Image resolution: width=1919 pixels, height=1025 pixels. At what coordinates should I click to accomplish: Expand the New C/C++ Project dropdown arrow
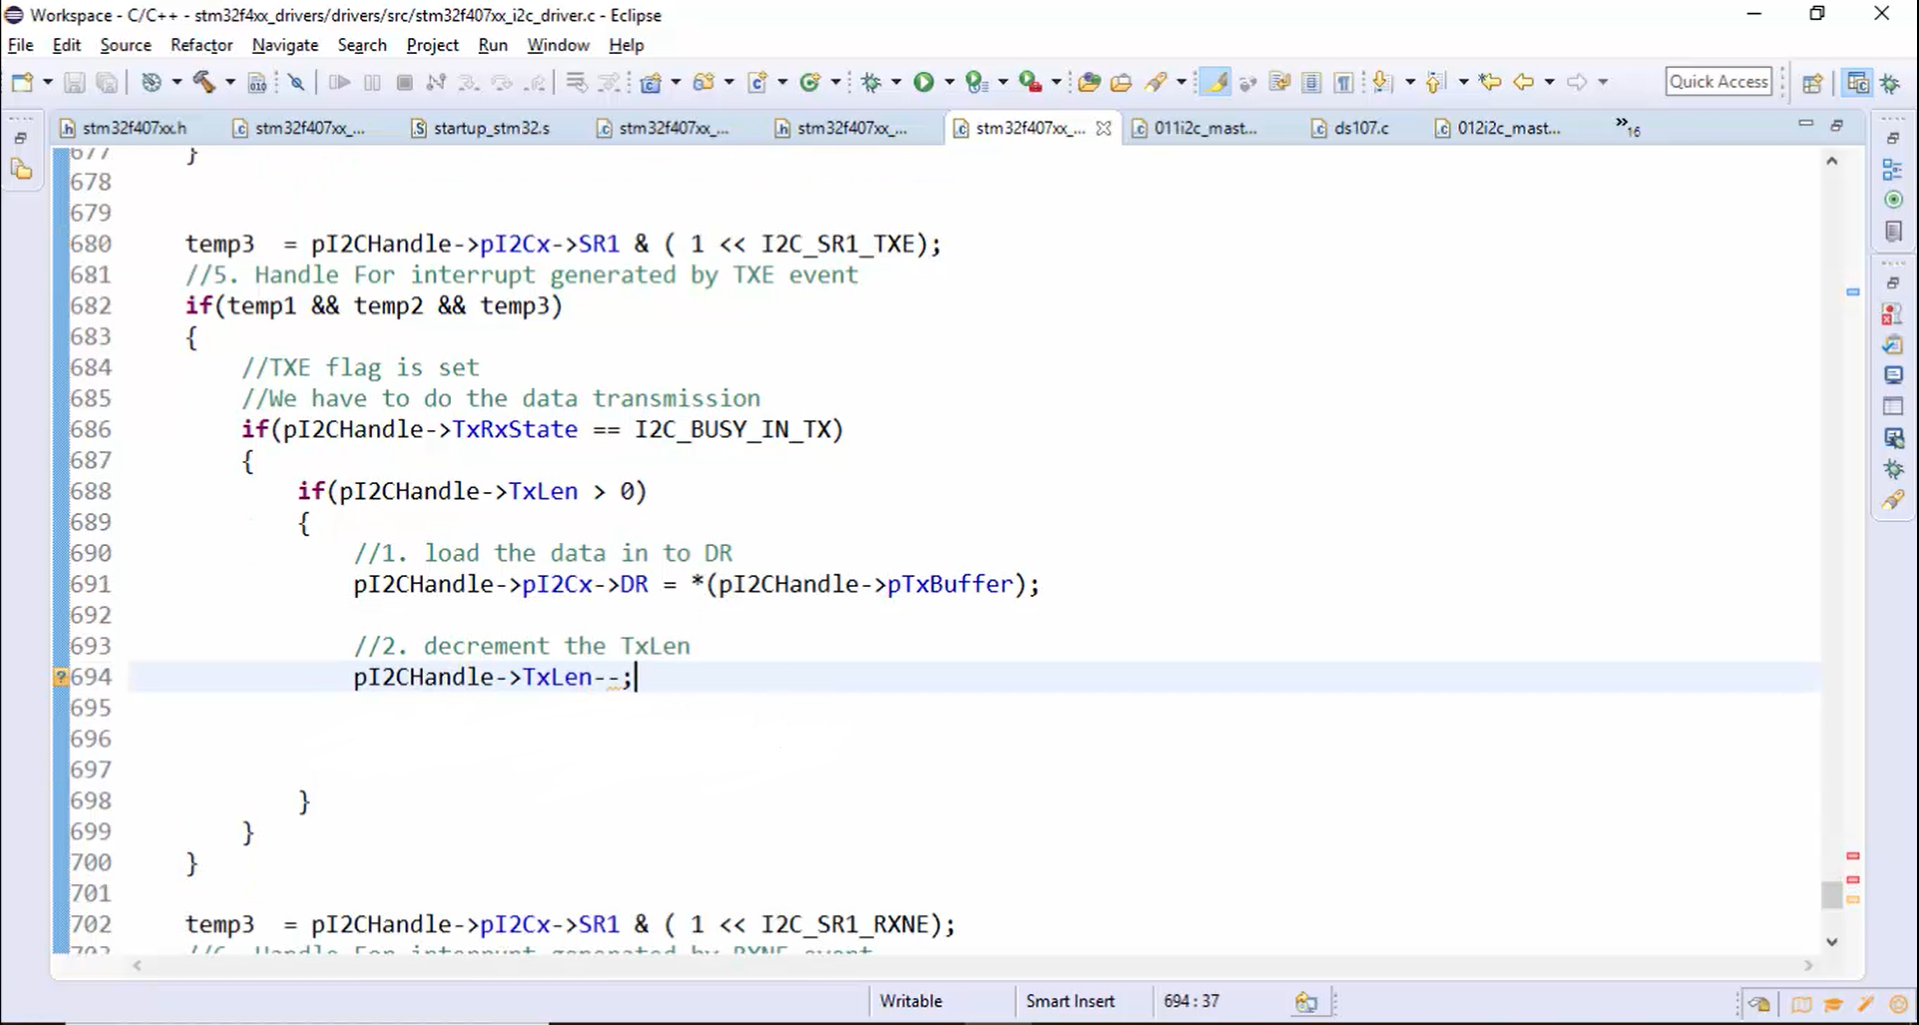[x=676, y=82]
